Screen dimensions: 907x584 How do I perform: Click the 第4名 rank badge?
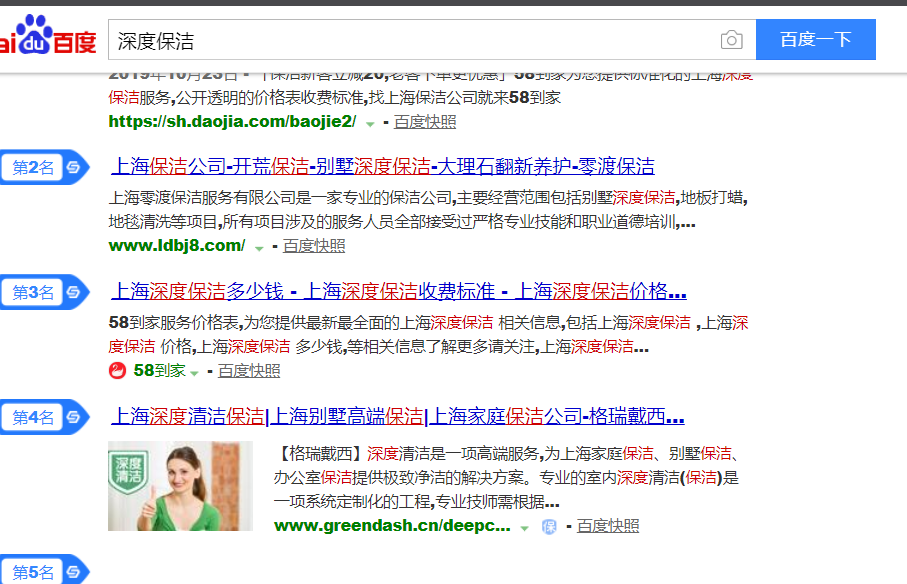tap(44, 417)
